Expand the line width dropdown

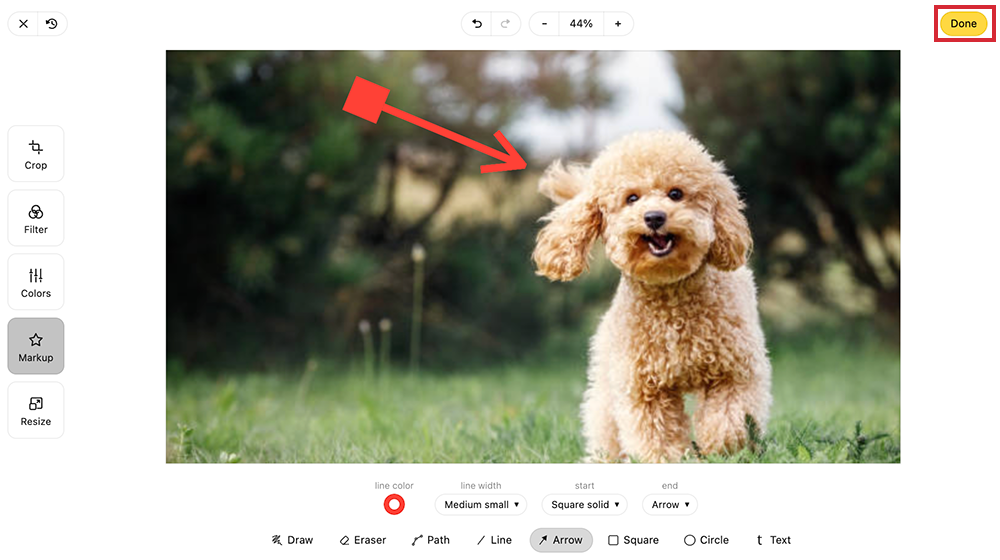point(482,505)
